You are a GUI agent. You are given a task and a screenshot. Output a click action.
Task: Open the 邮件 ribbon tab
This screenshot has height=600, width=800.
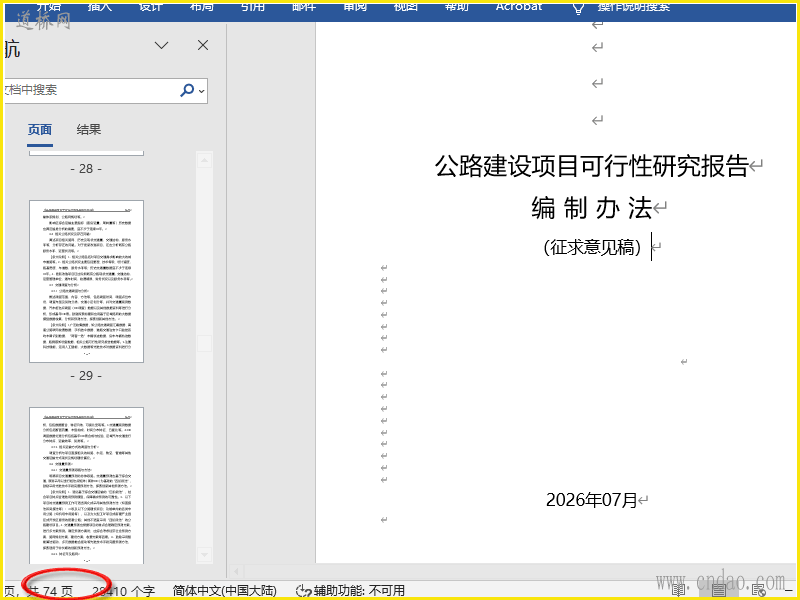pyautogui.click(x=304, y=7)
